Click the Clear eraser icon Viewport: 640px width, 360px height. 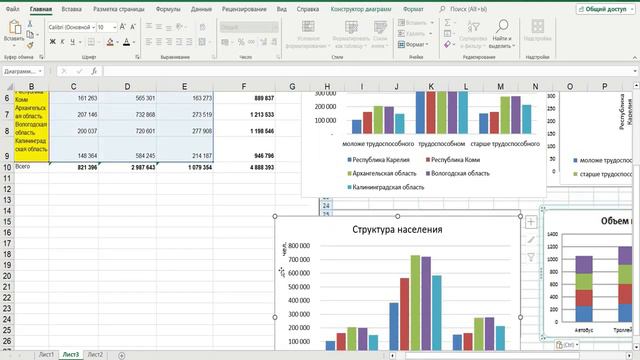click(448, 44)
